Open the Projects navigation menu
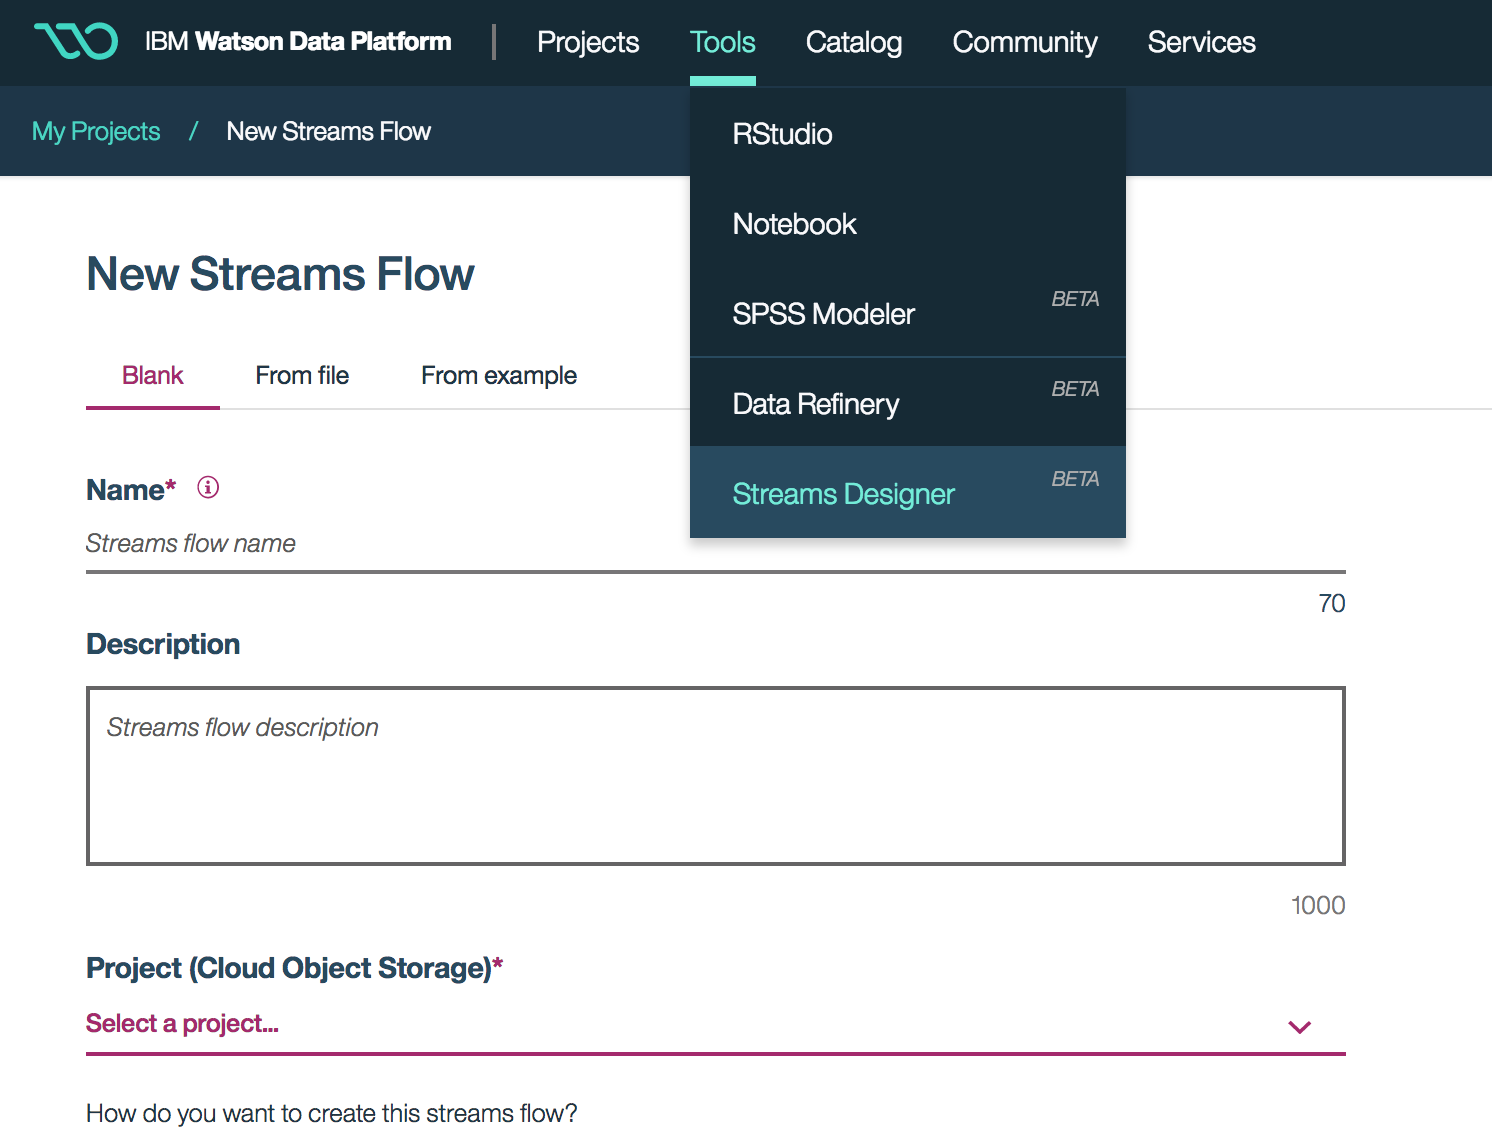1492x1128 pixels. (x=588, y=42)
